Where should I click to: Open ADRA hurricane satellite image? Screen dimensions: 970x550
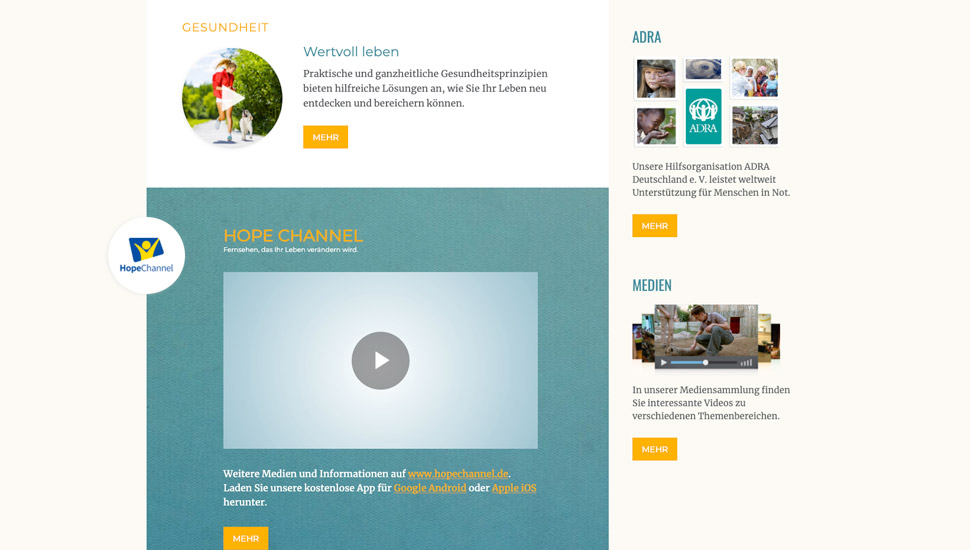(x=703, y=70)
